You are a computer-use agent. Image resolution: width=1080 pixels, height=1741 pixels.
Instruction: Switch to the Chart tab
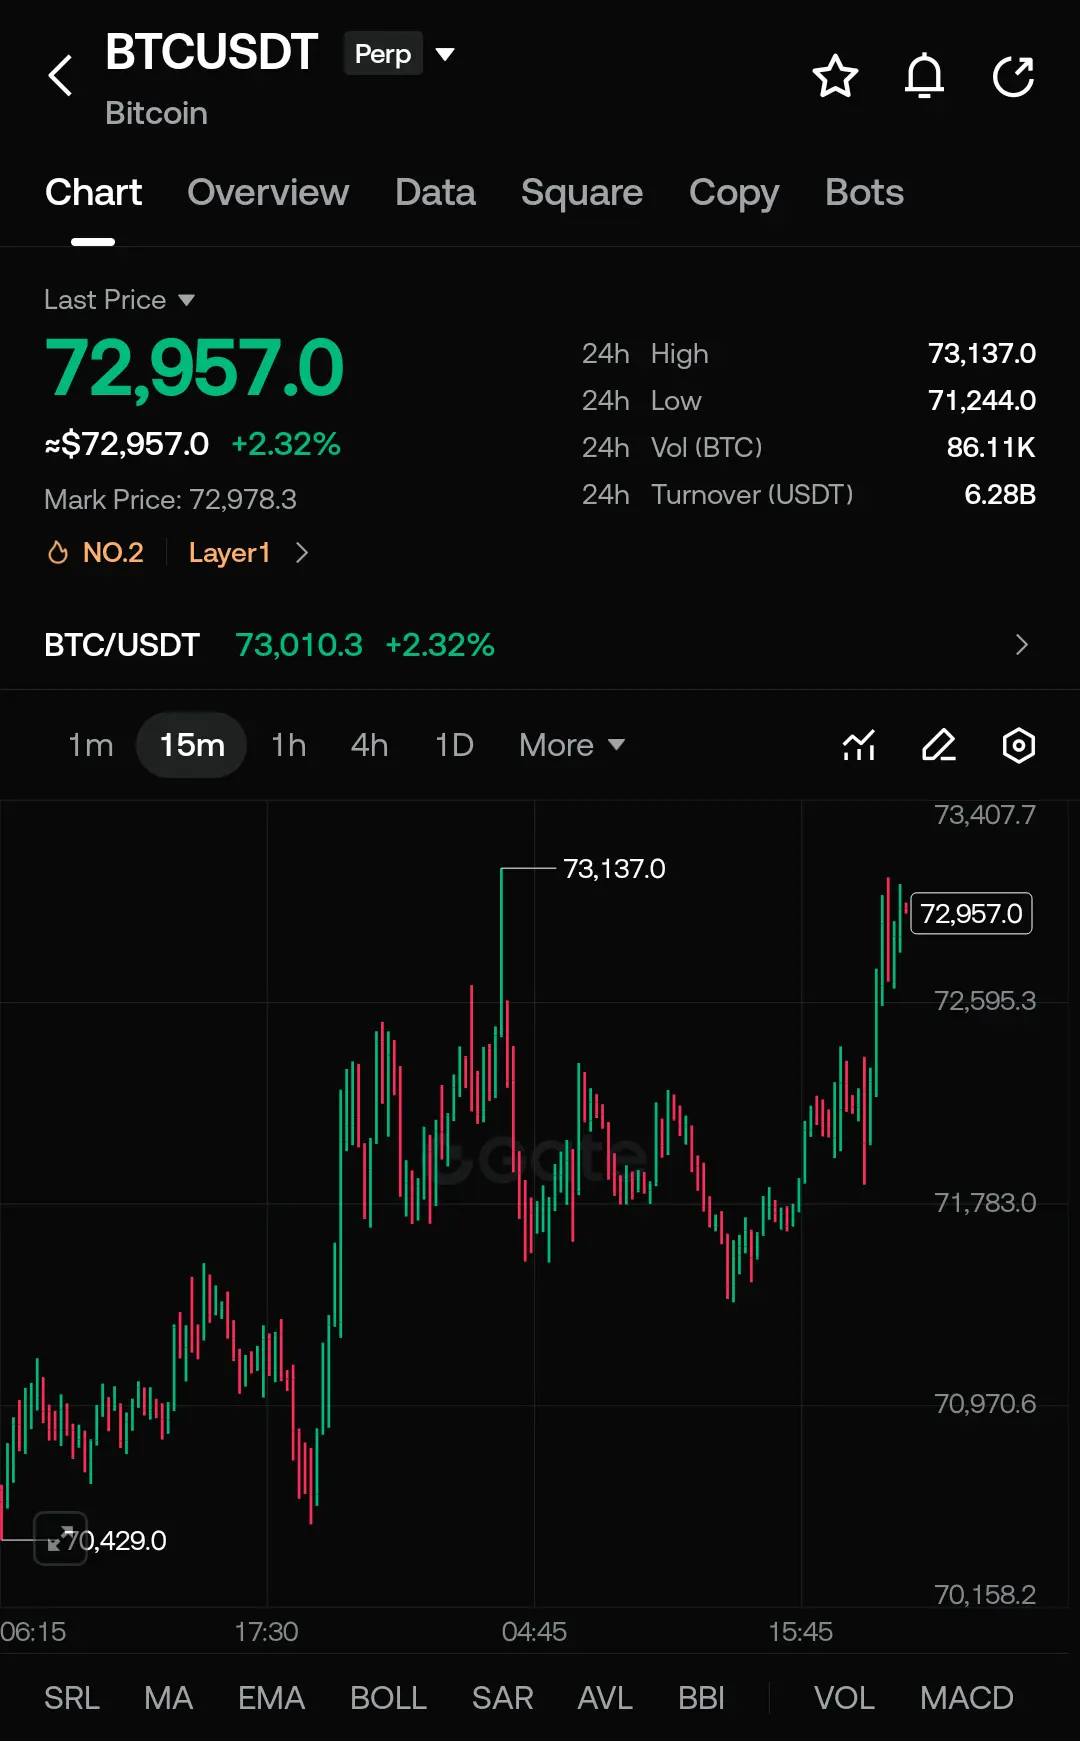93,192
